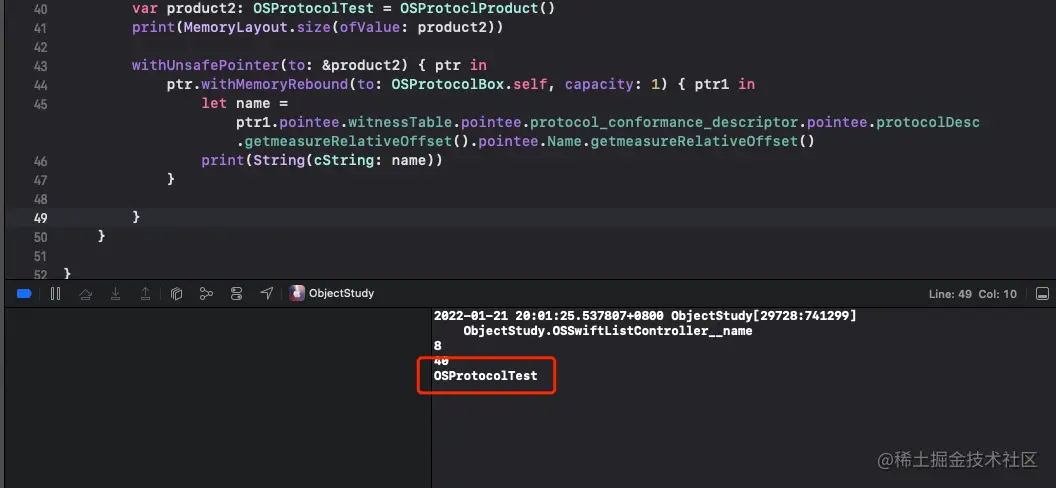Click line number 46 in the gutter
This screenshot has height=488, width=1056.
pos(40,161)
